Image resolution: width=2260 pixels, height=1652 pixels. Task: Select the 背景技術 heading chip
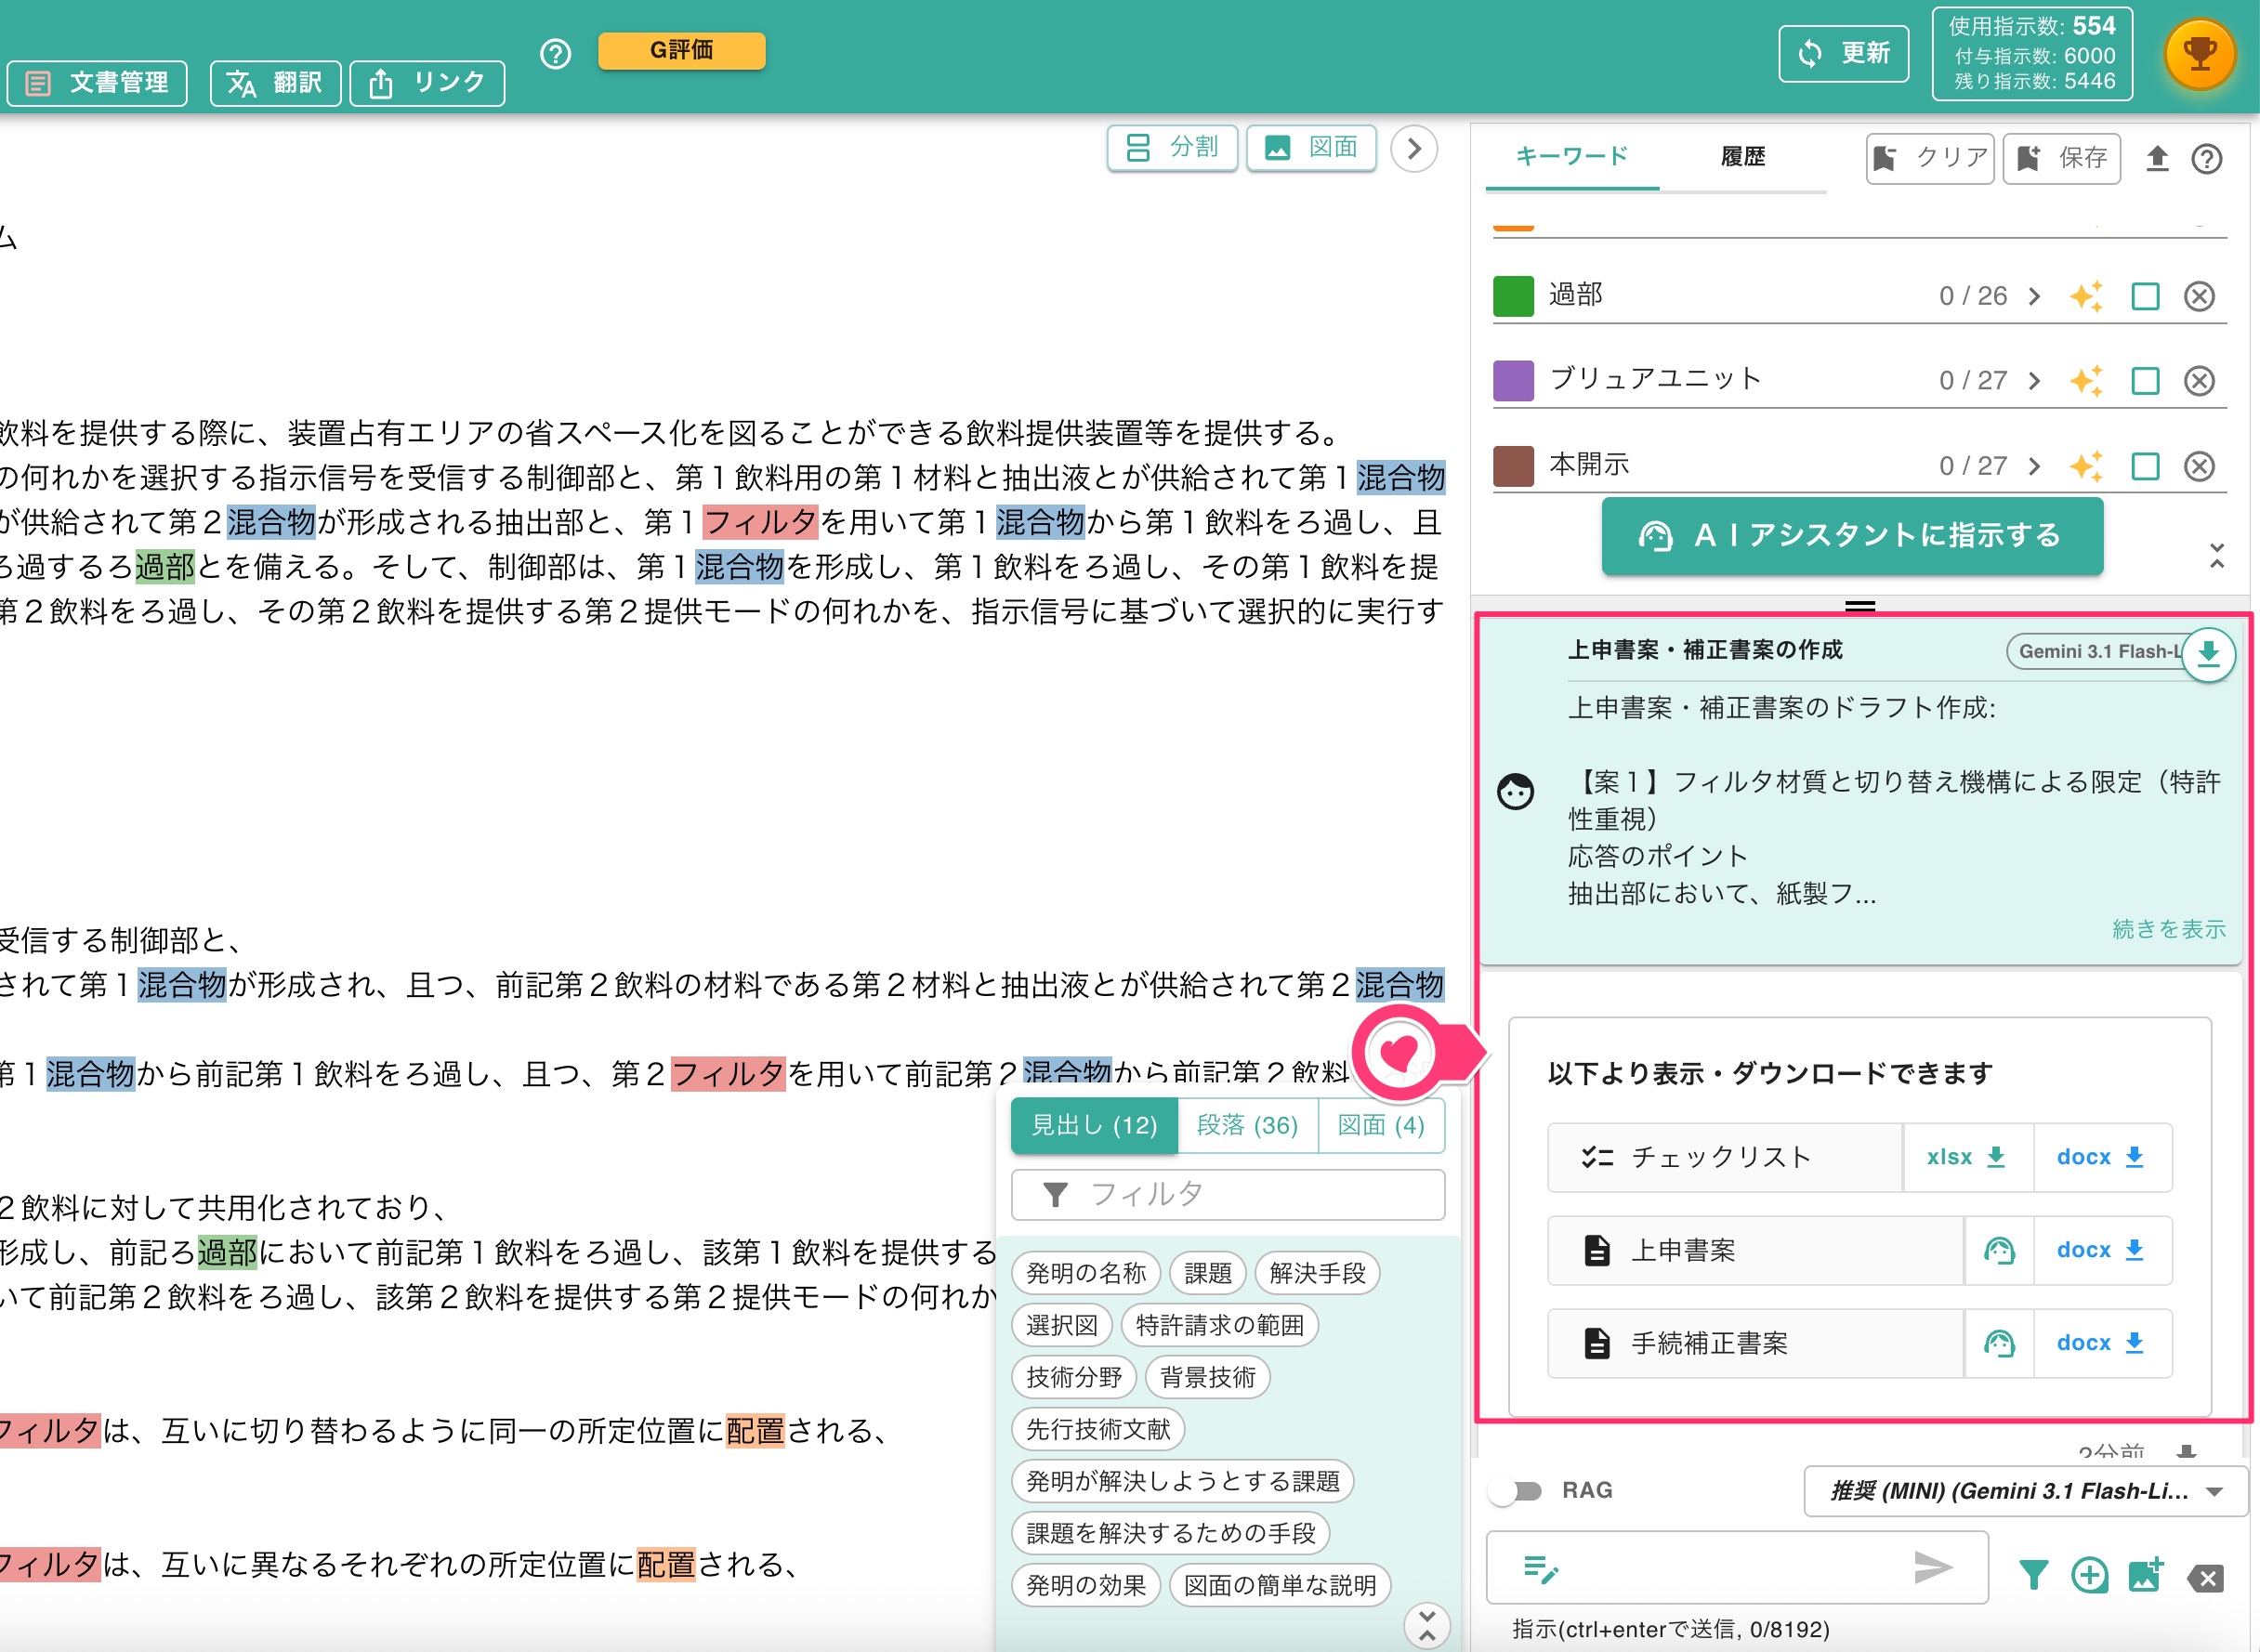coord(1207,1378)
